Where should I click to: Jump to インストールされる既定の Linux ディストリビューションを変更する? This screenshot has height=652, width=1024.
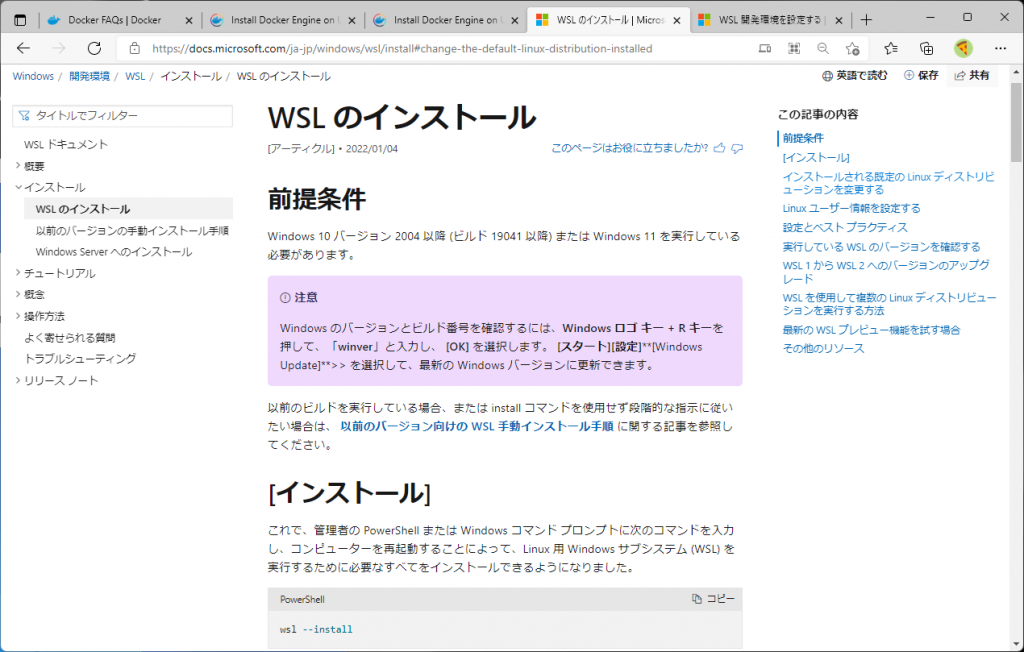pyautogui.click(x=888, y=183)
